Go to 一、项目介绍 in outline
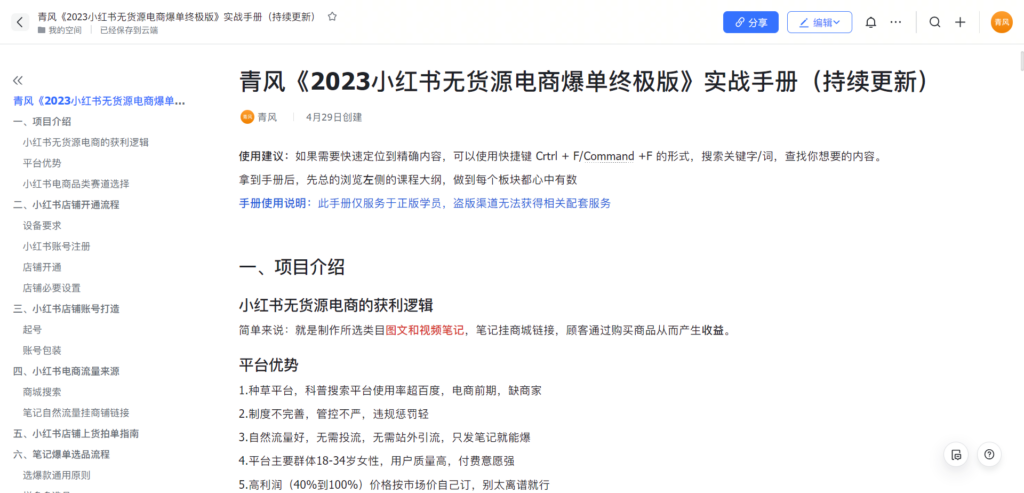Image resolution: width=1024 pixels, height=493 pixels. point(42,121)
